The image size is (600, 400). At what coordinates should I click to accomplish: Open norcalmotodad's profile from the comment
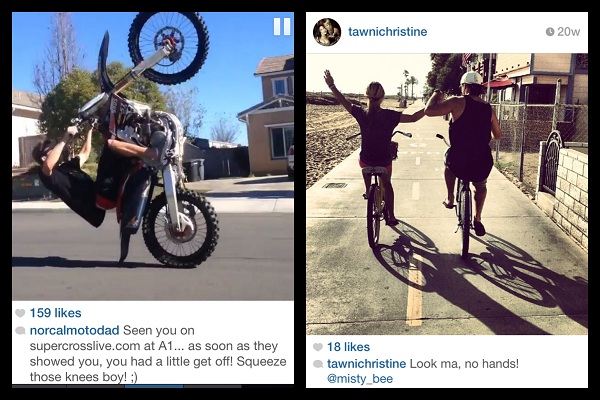pyautogui.click(x=70, y=329)
